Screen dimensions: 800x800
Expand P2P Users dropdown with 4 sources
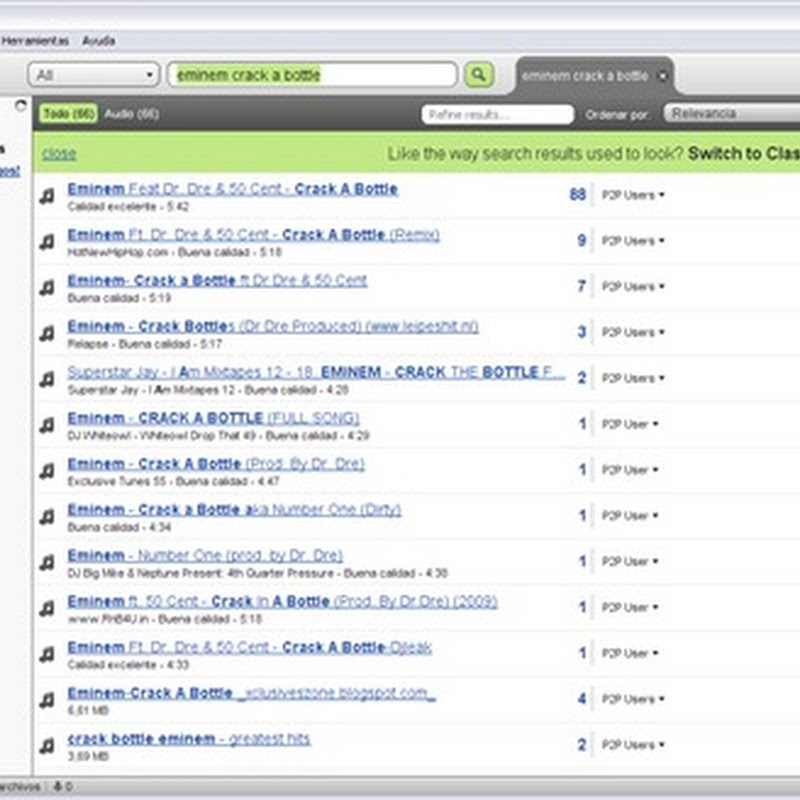pos(633,699)
